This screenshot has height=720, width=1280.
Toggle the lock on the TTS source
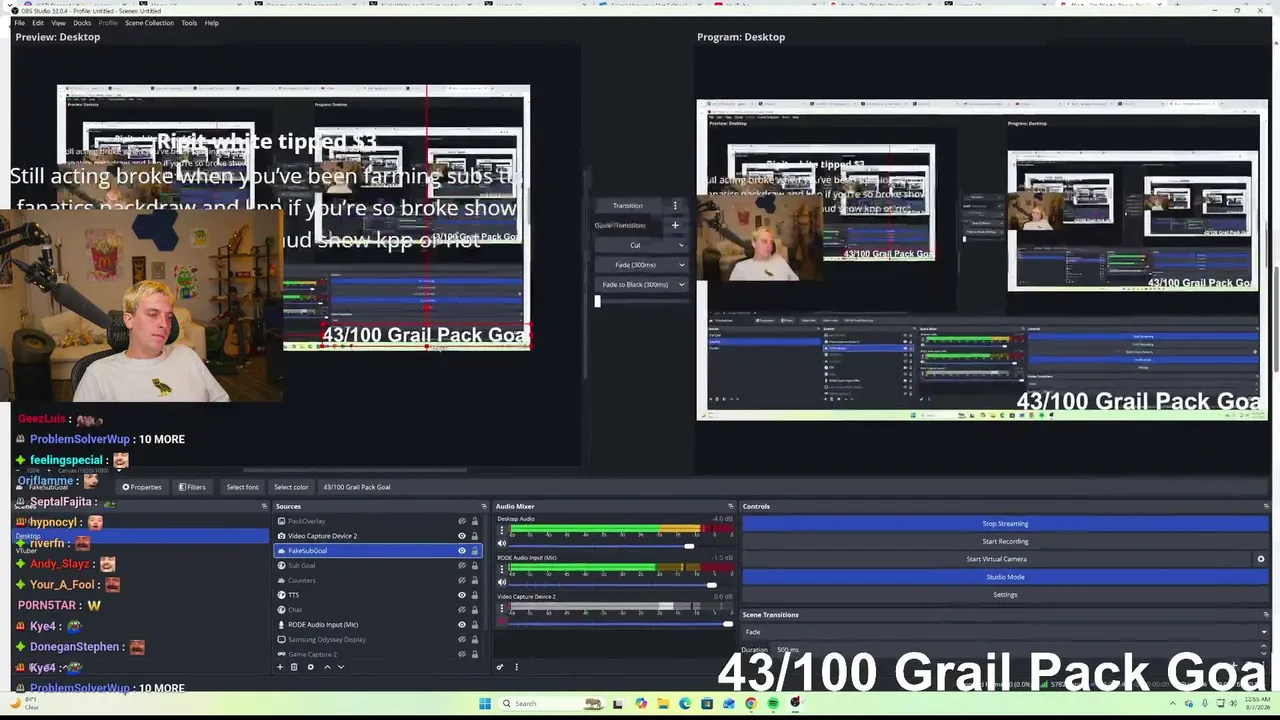474,595
